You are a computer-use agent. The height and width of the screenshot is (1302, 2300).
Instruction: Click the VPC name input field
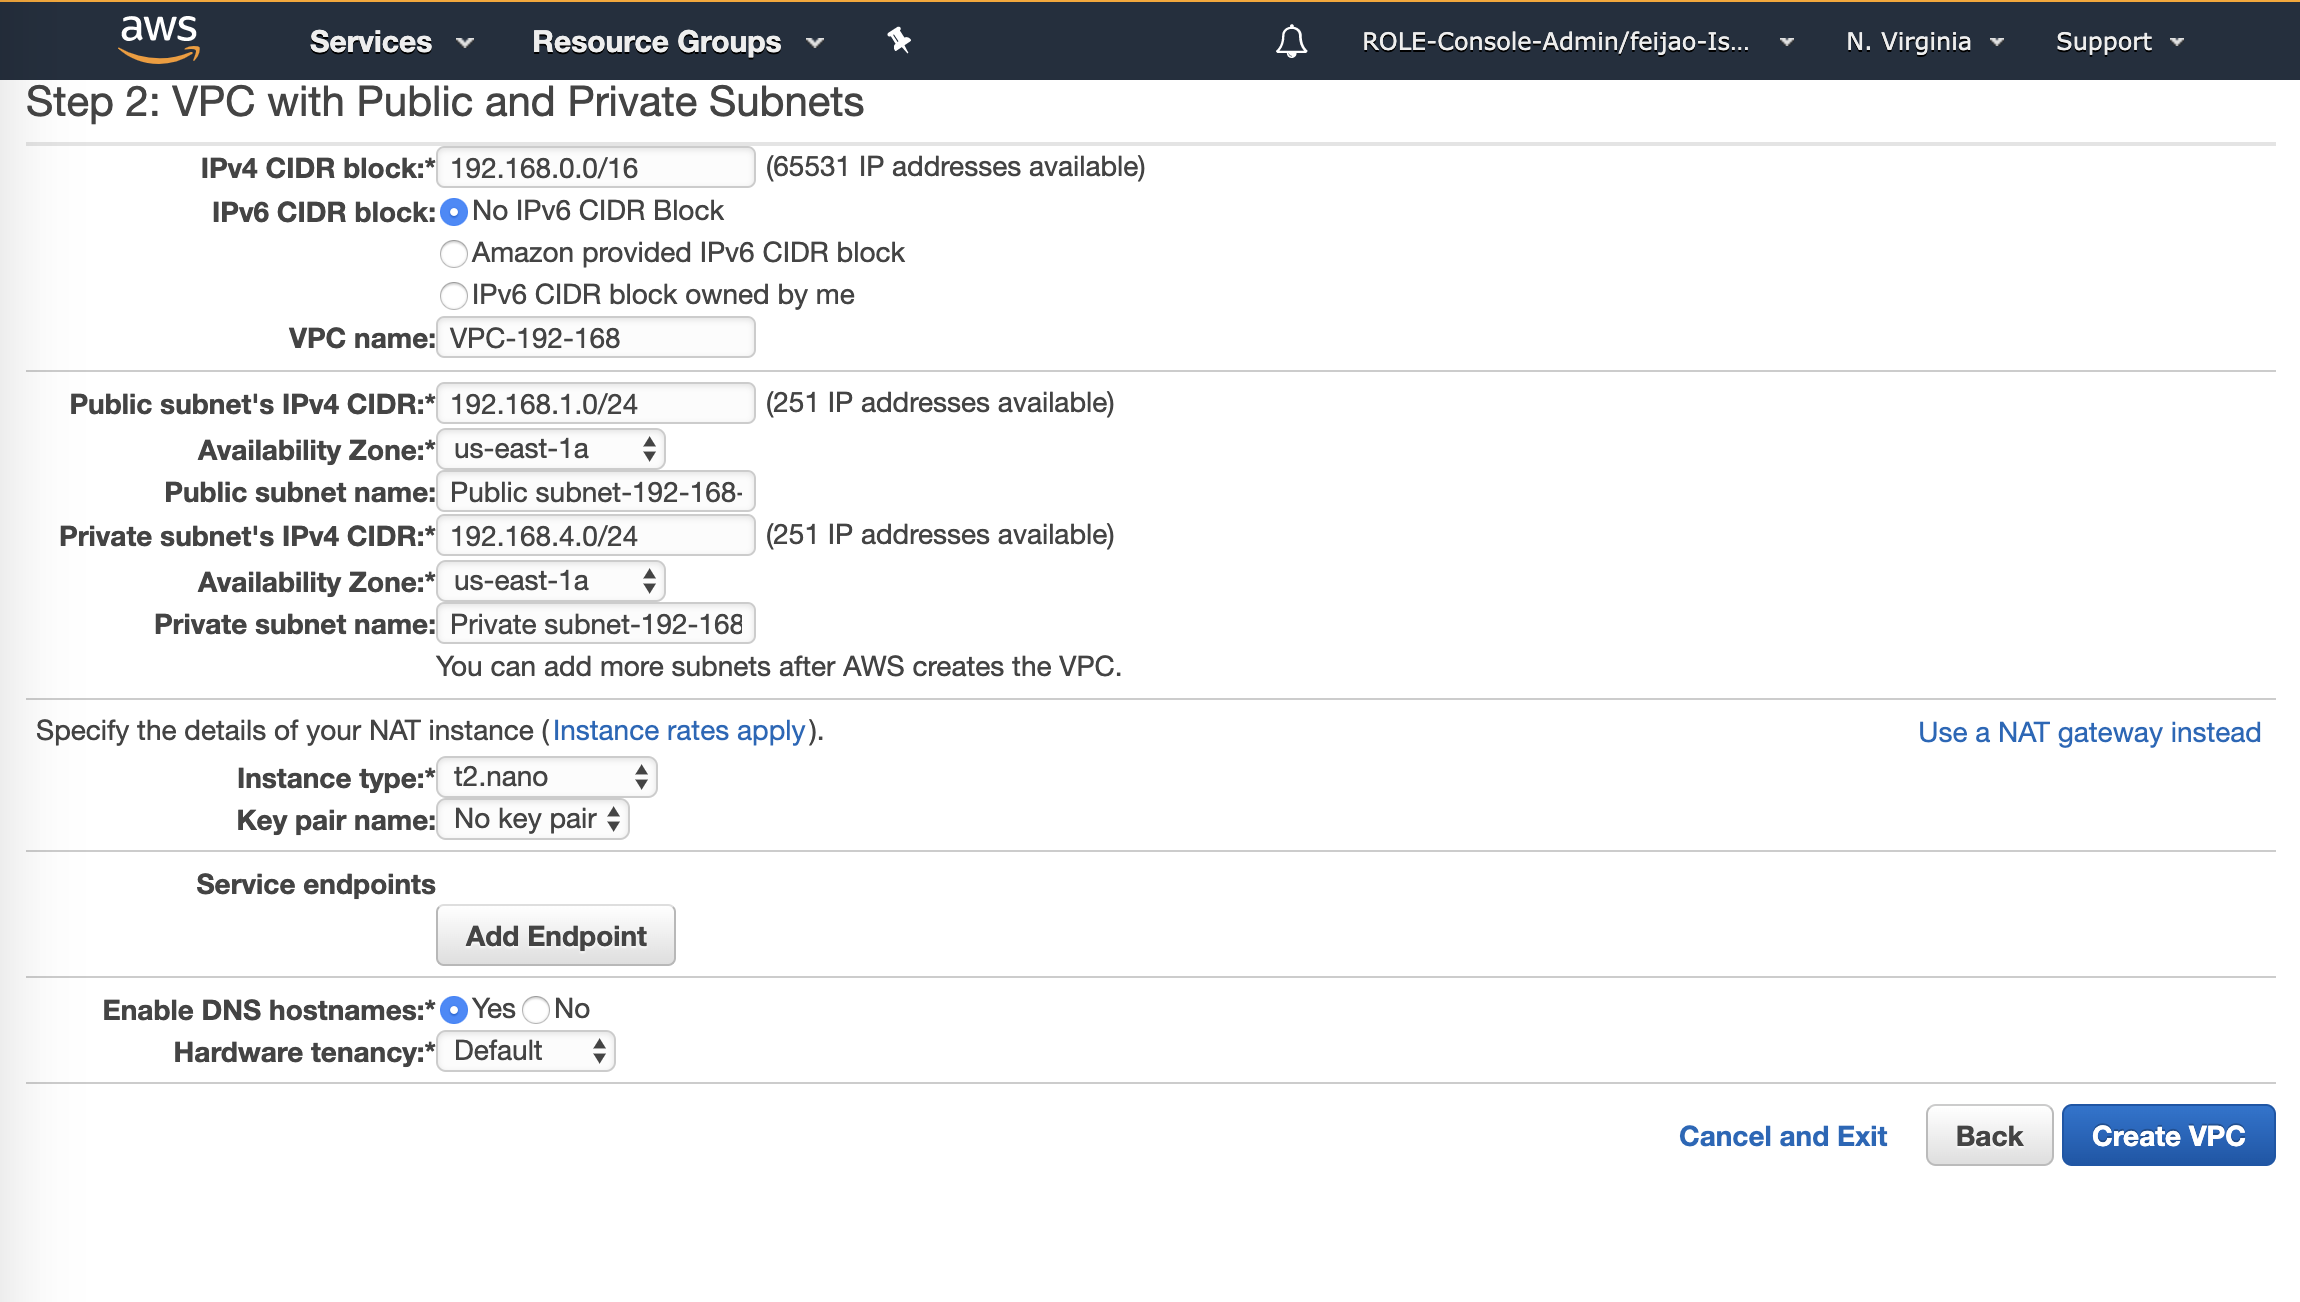point(596,338)
